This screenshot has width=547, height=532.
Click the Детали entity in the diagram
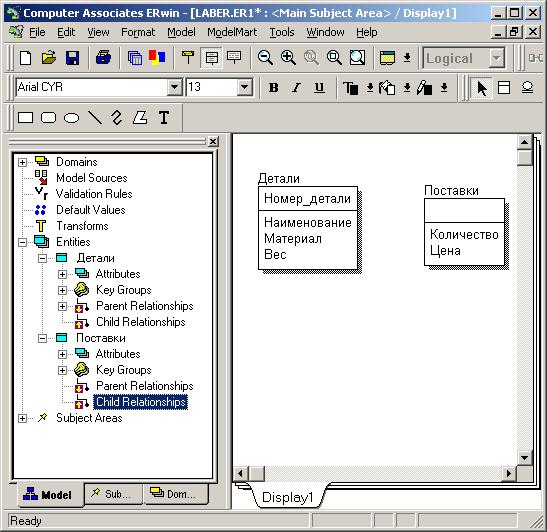308,228
